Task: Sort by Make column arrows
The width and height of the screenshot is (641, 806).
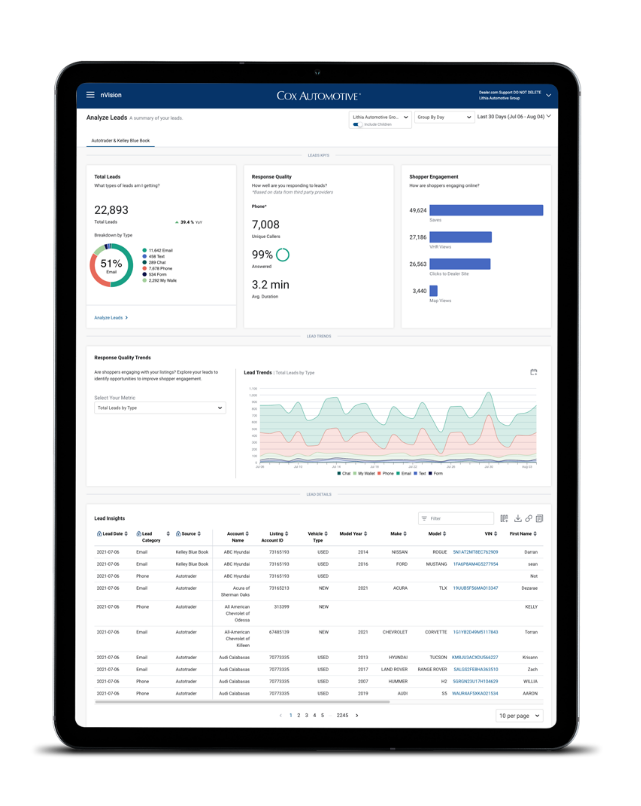Action: [405, 534]
